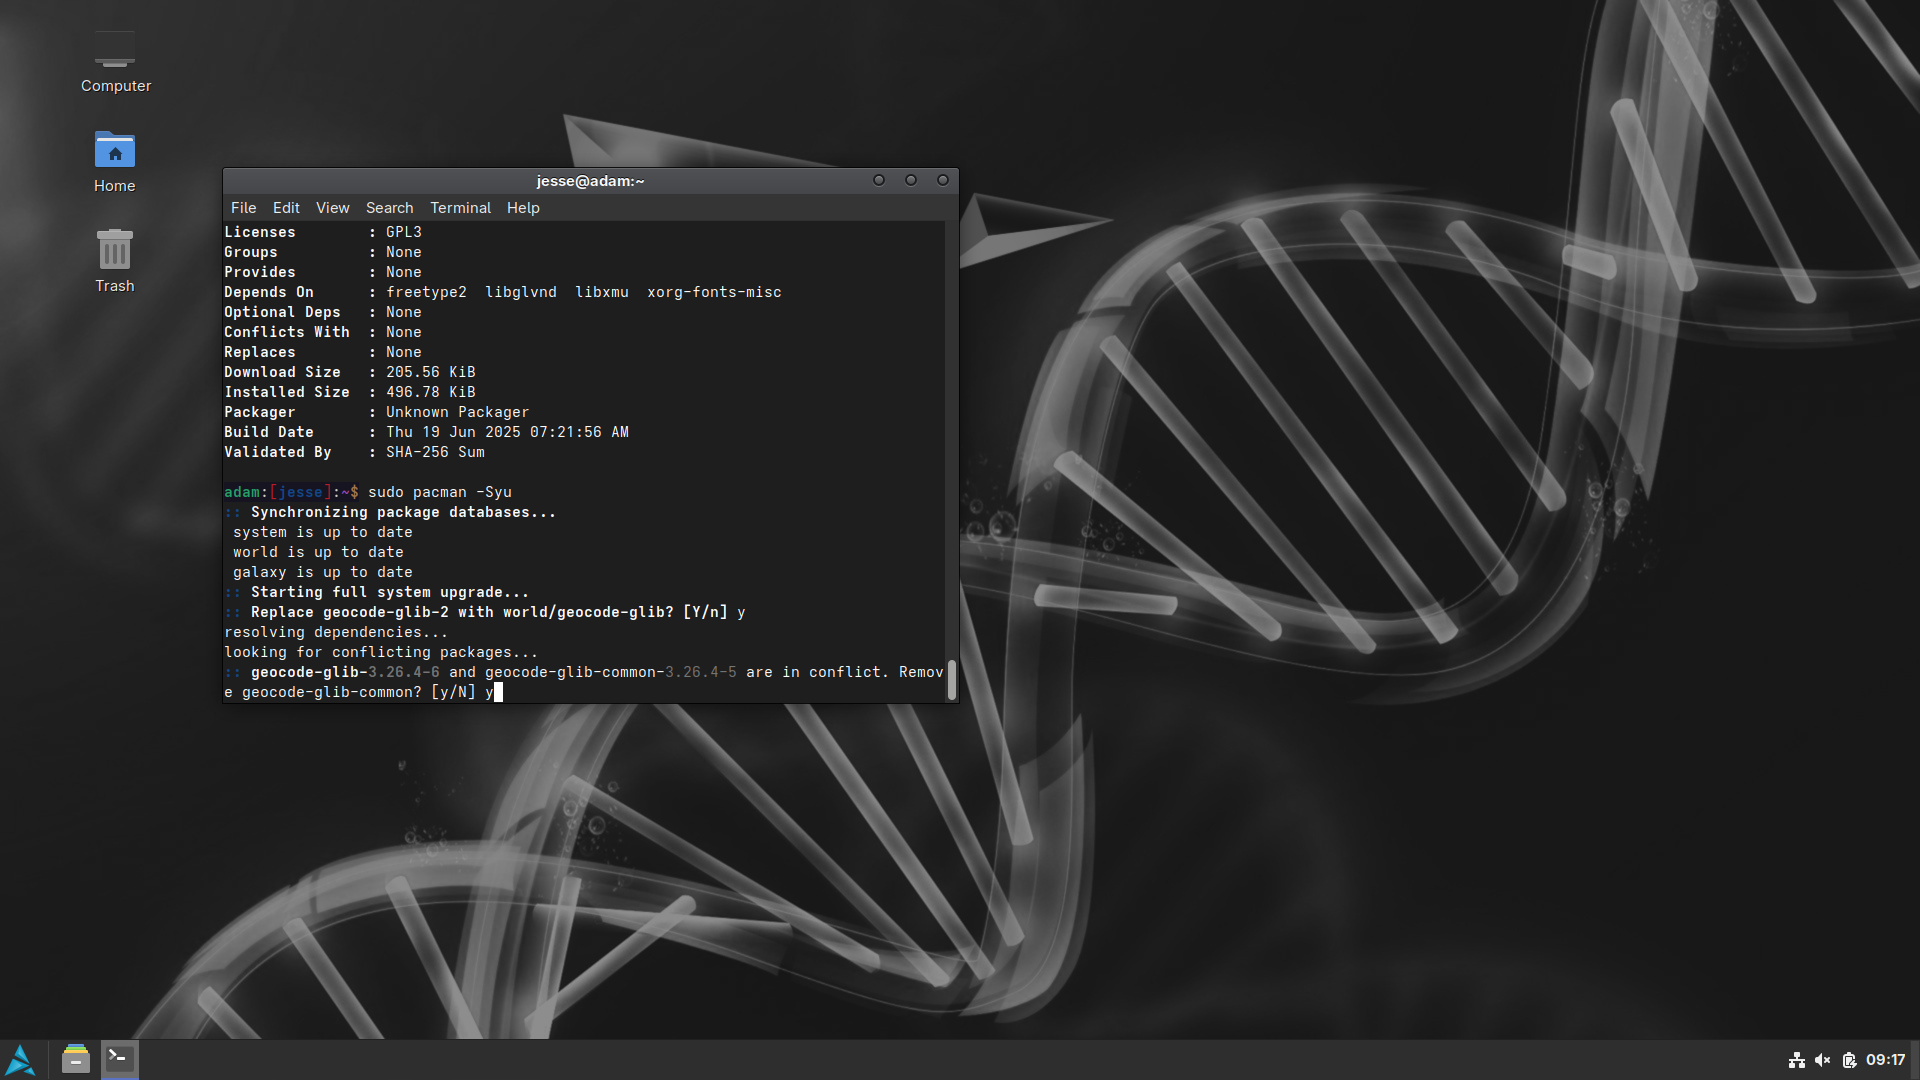
Task: Launch the file manager from taskbar
Action: tap(76, 1059)
